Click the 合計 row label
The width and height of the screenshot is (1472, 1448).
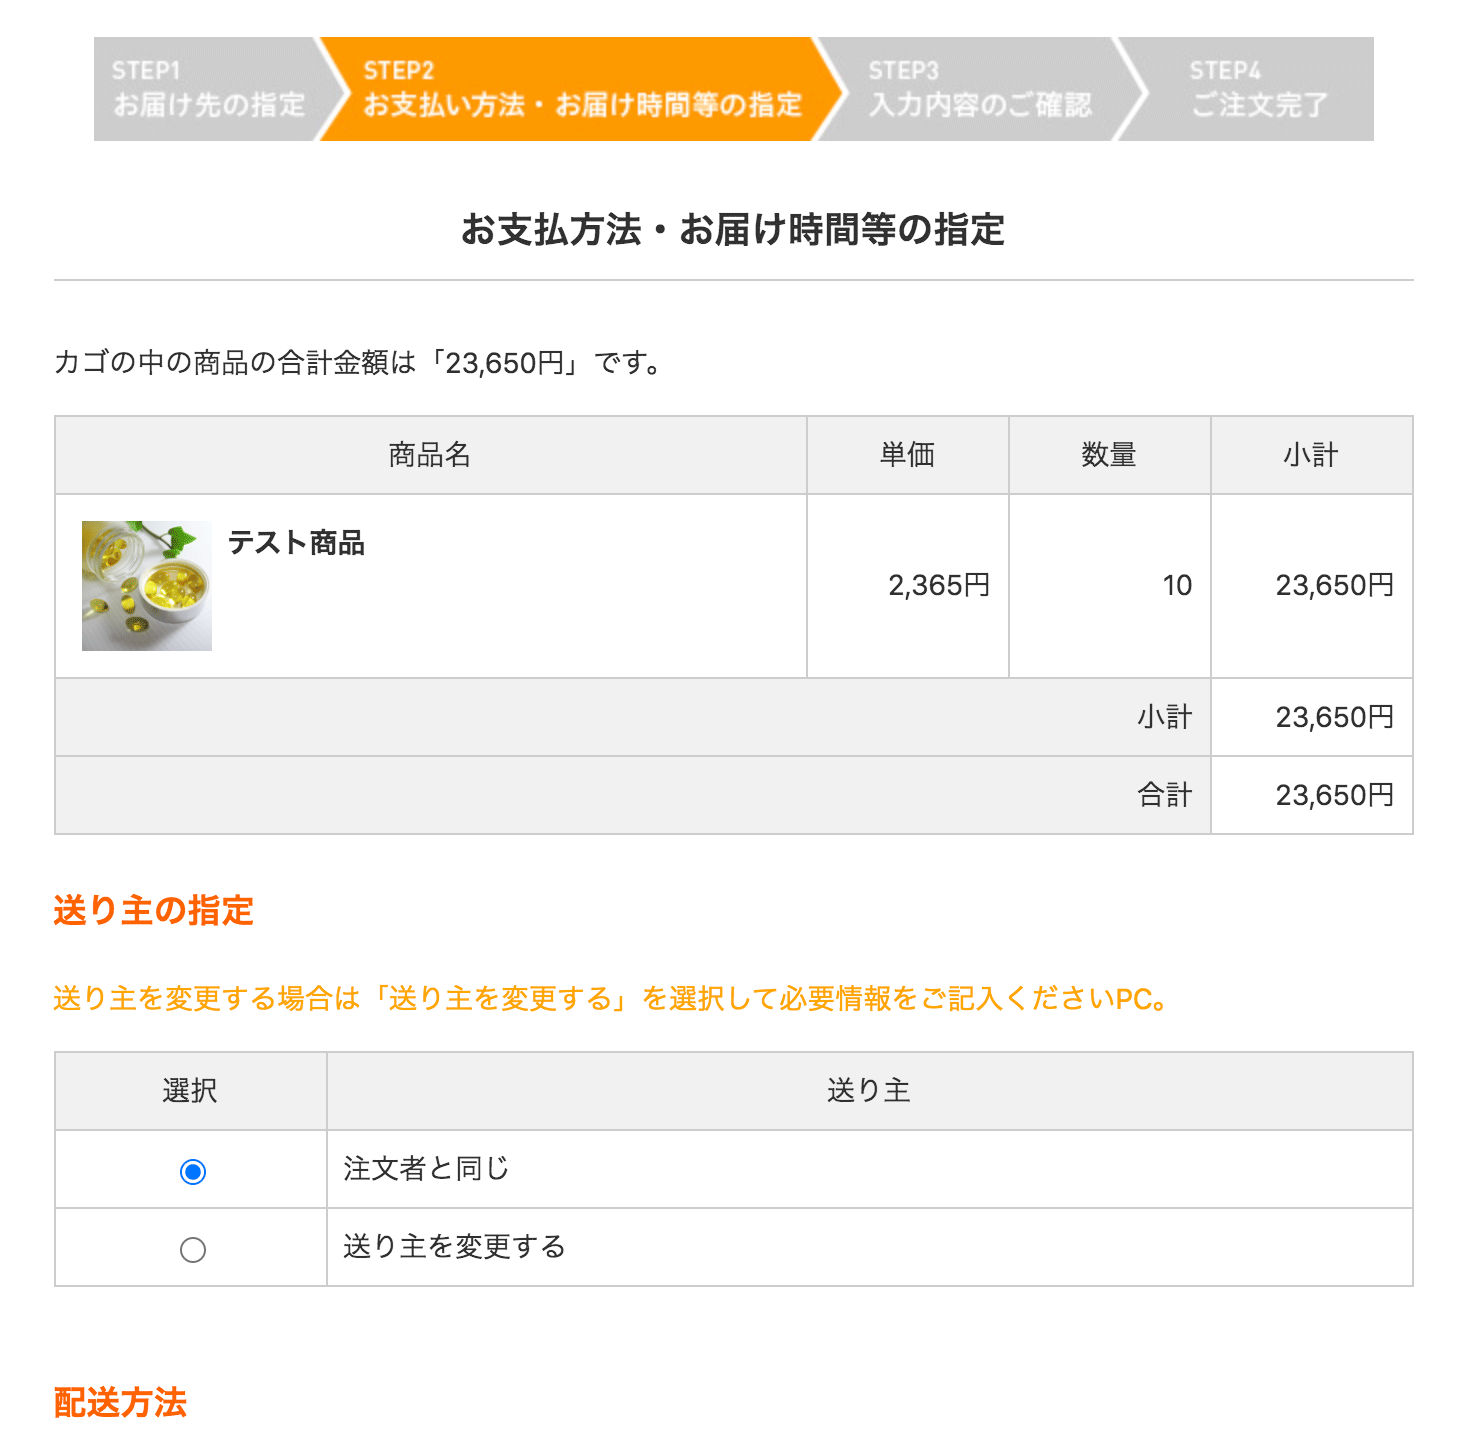click(1164, 796)
